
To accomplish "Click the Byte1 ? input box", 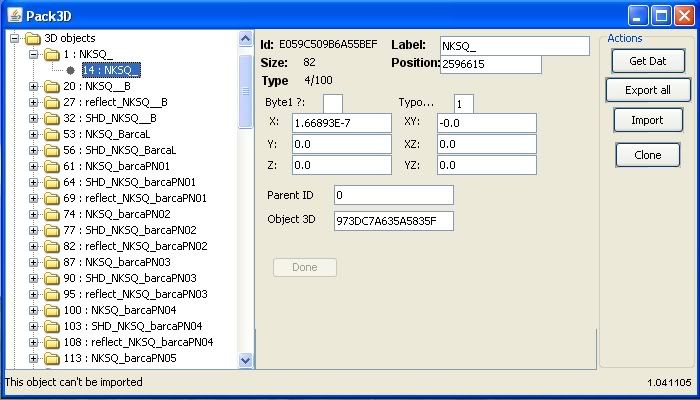I will point(333,104).
